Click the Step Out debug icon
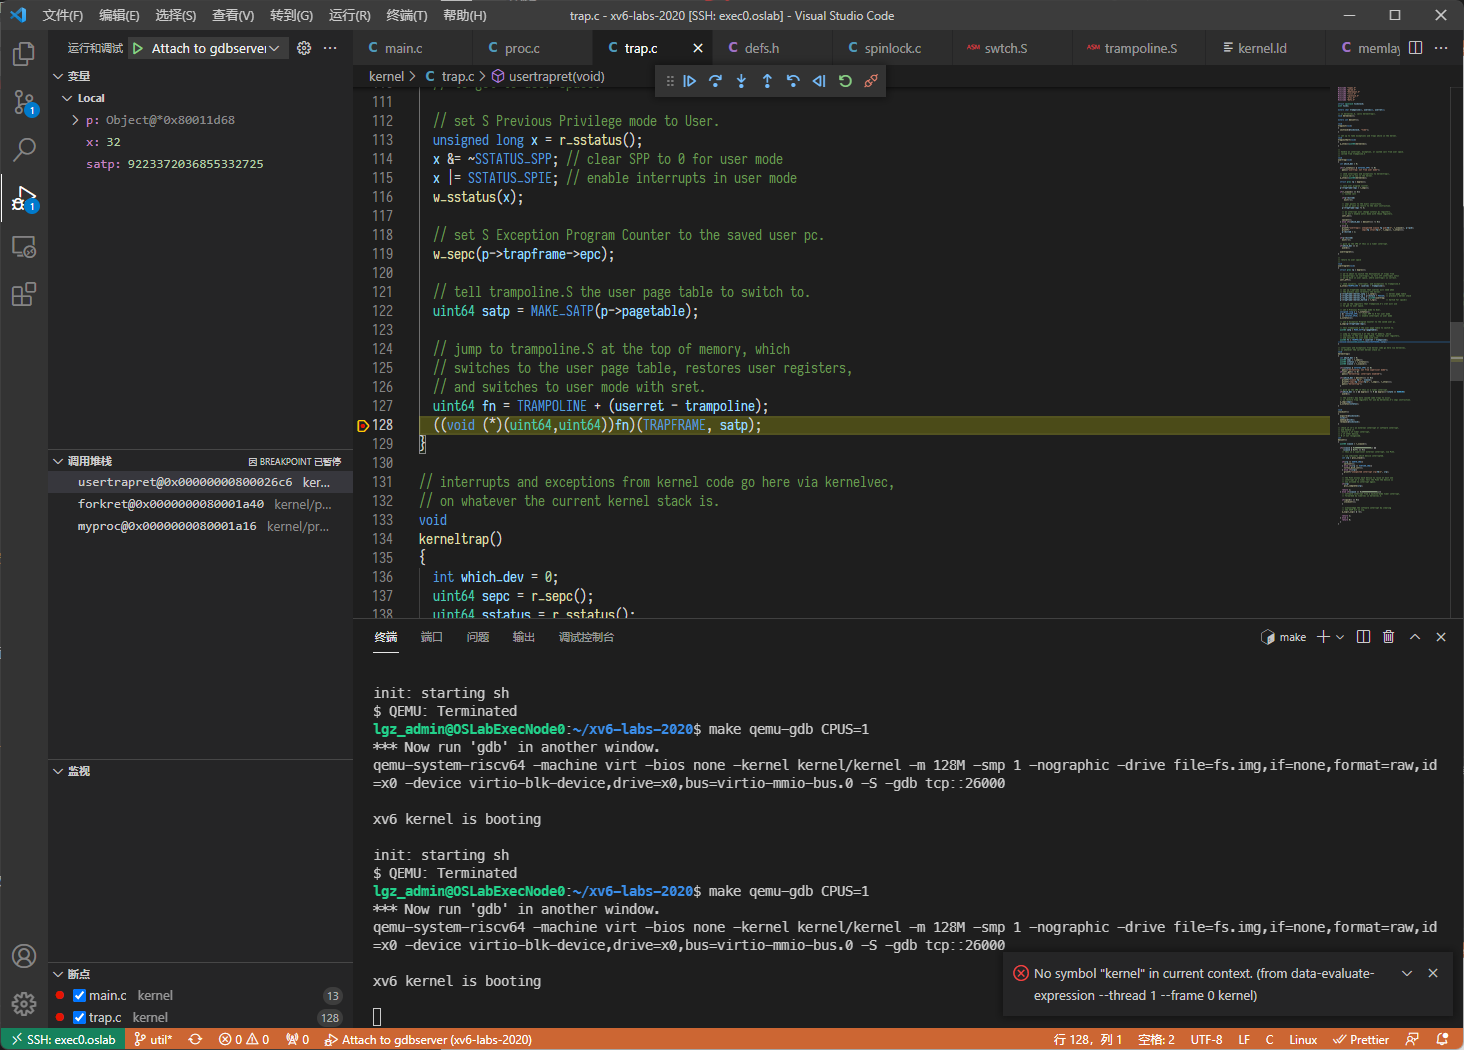This screenshot has width=1464, height=1050. click(767, 81)
